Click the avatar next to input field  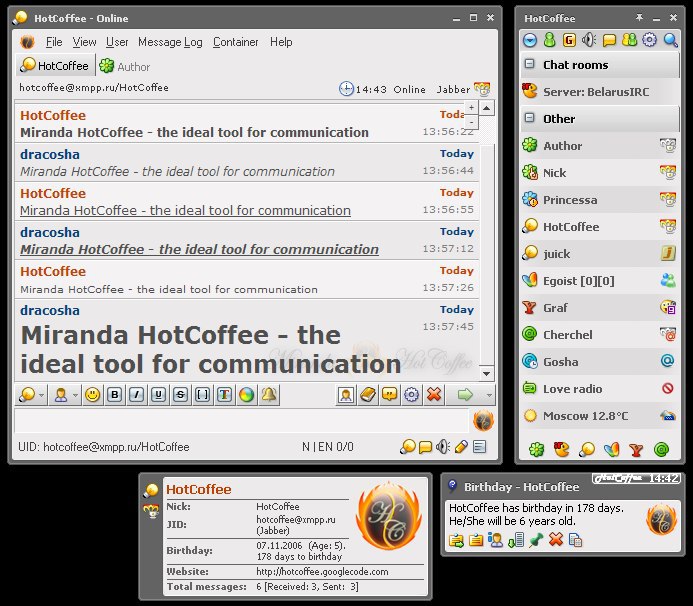click(x=483, y=420)
